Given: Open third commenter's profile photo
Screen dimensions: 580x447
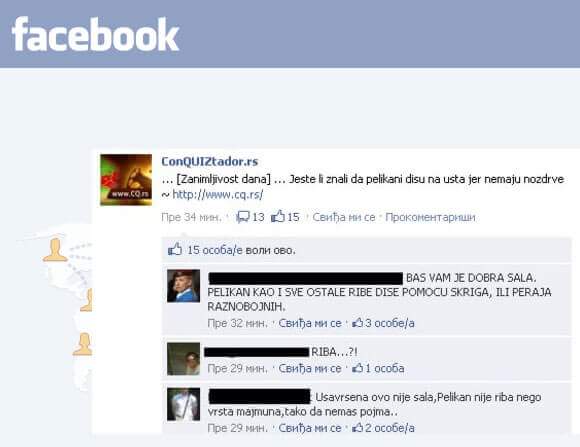Looking at the screenshot, I should (x=183, y=404).
